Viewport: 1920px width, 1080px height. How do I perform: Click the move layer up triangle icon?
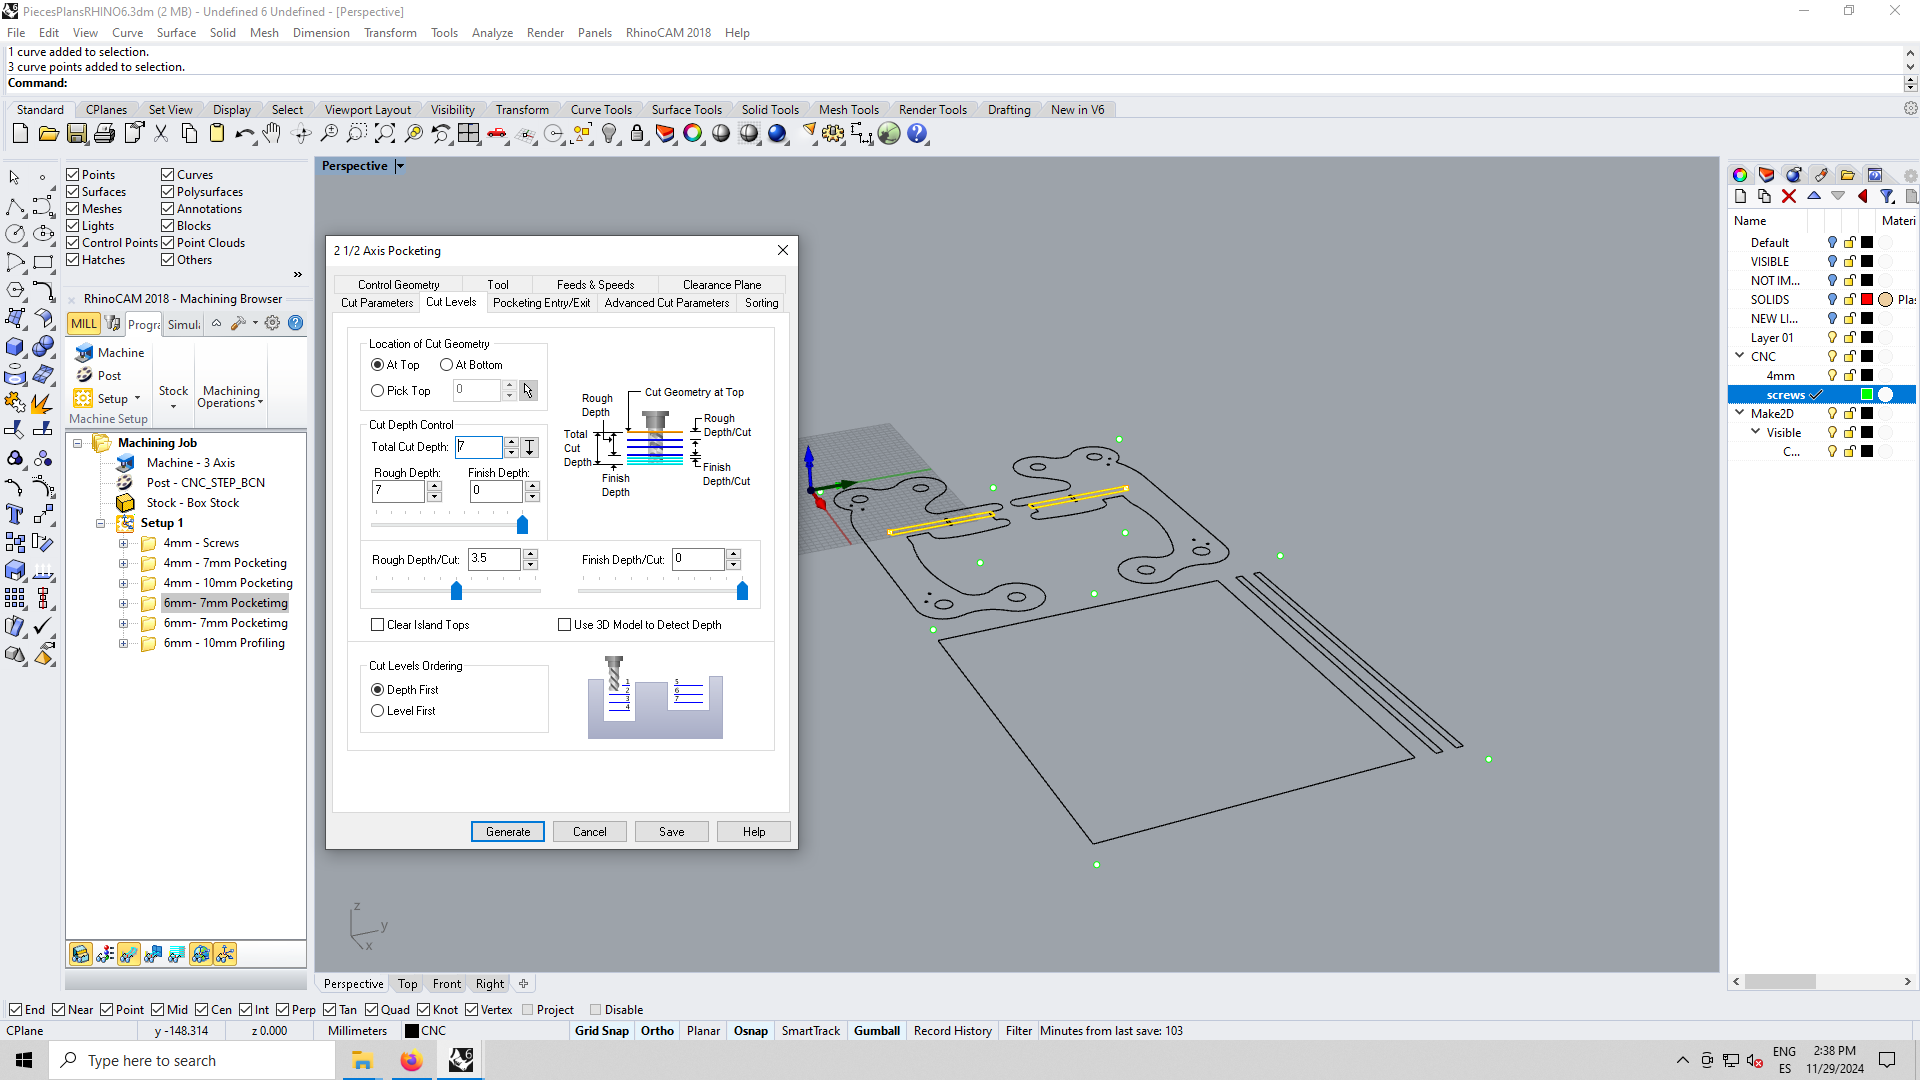(1814, 197)
